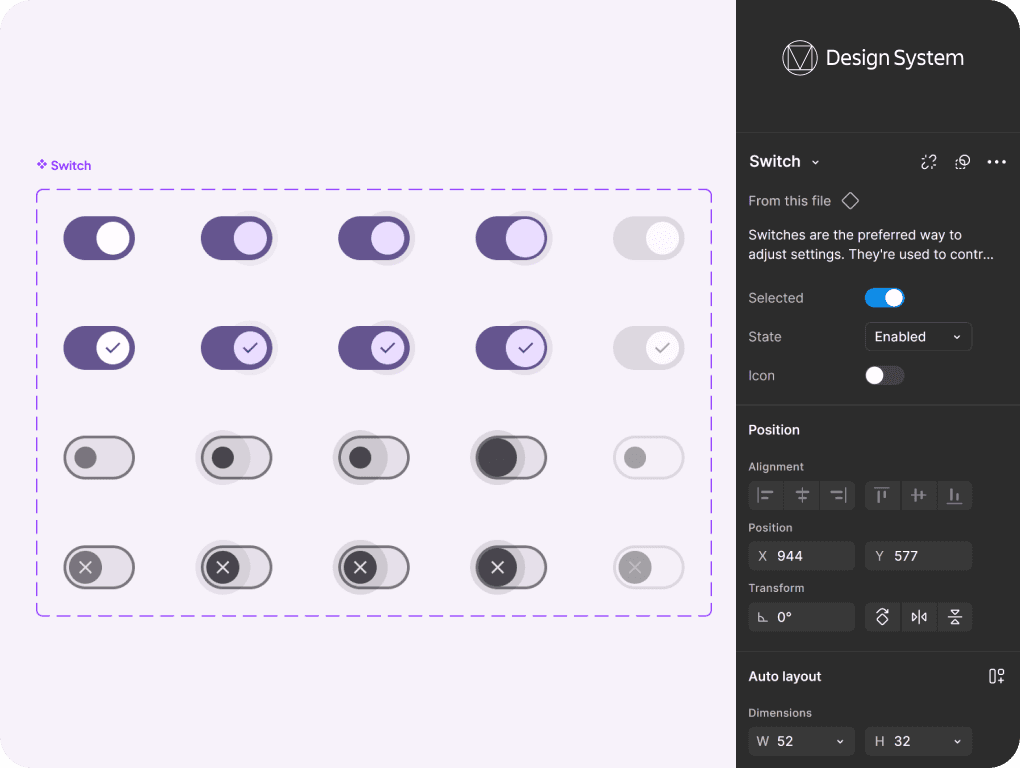Align top using alignment icon
Viewport: 1020px width, 768px height.
click(x=882, y=496)
